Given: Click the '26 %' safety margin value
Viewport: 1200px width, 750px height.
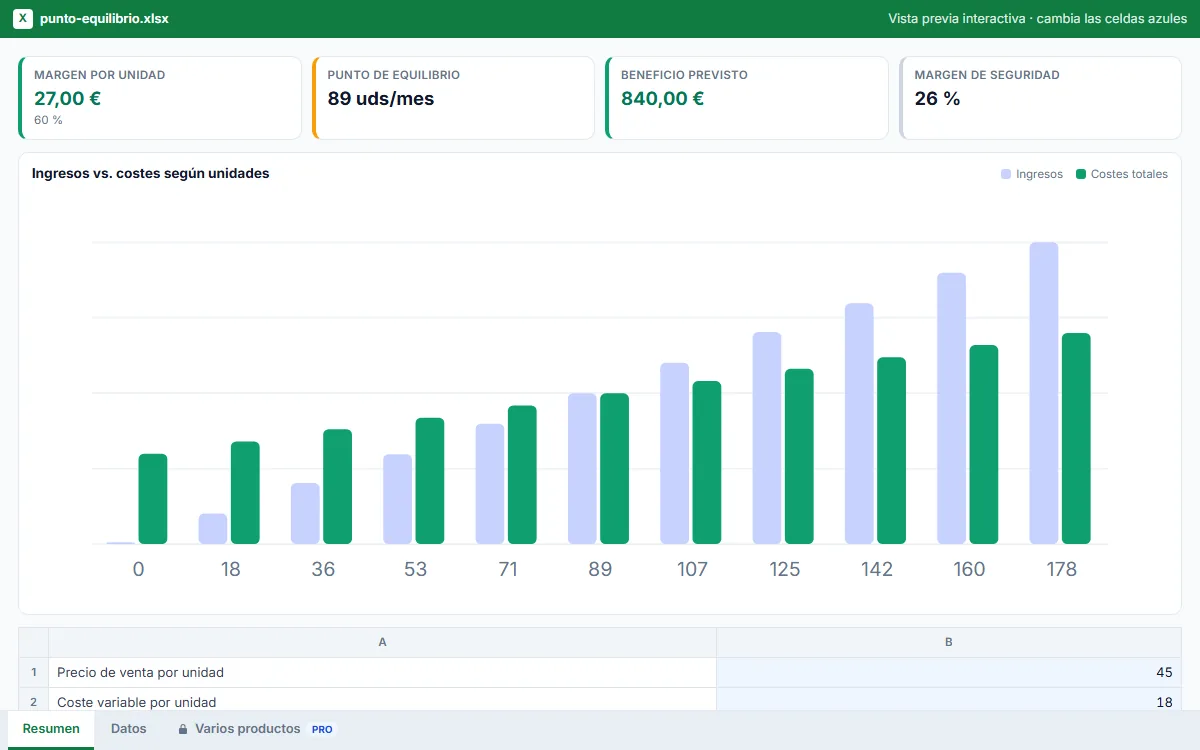Looking at the screenshot, I should click(937, 98).
